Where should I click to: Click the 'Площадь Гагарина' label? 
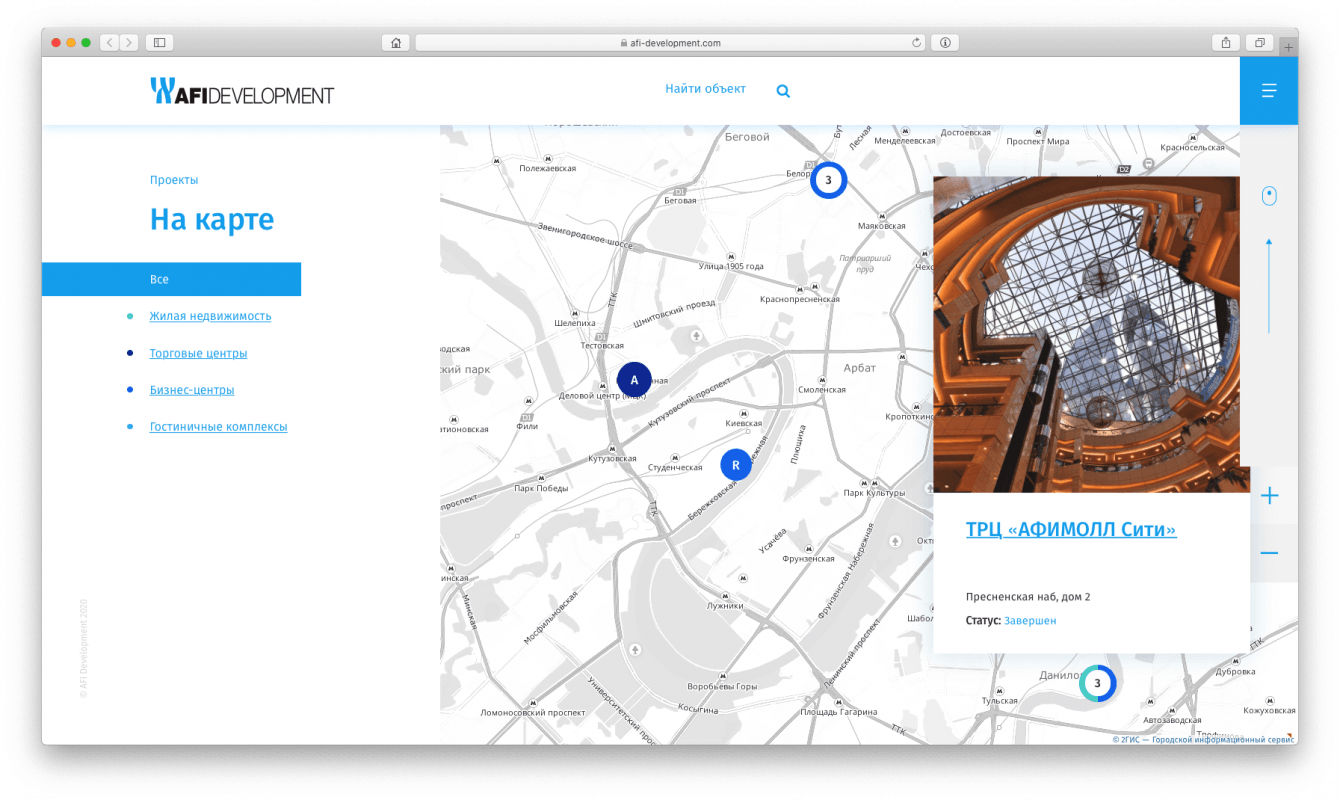point(839,712)
